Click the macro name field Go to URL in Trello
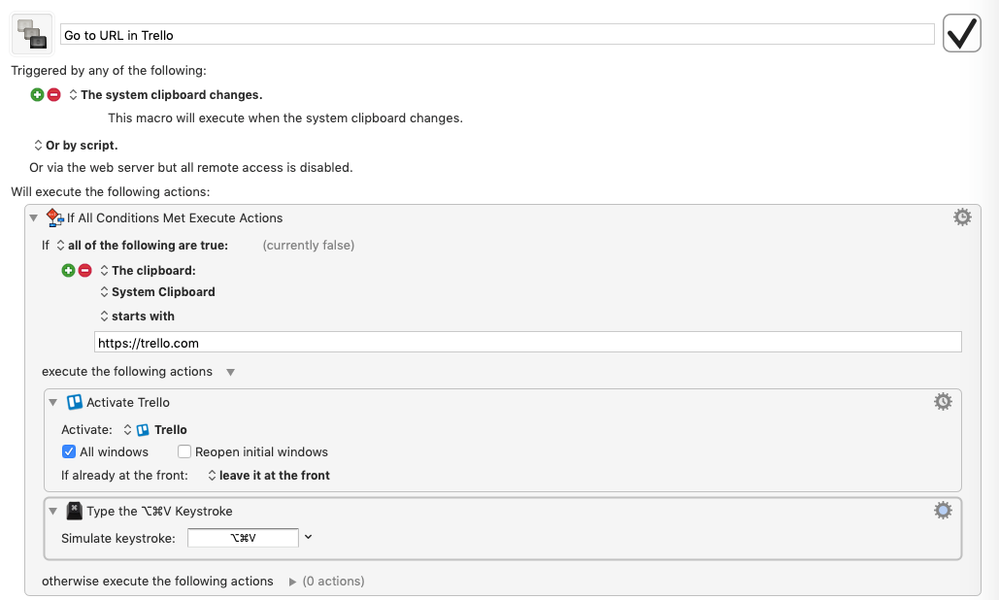Viewport: 999px width, 600px height. point(497,35)
